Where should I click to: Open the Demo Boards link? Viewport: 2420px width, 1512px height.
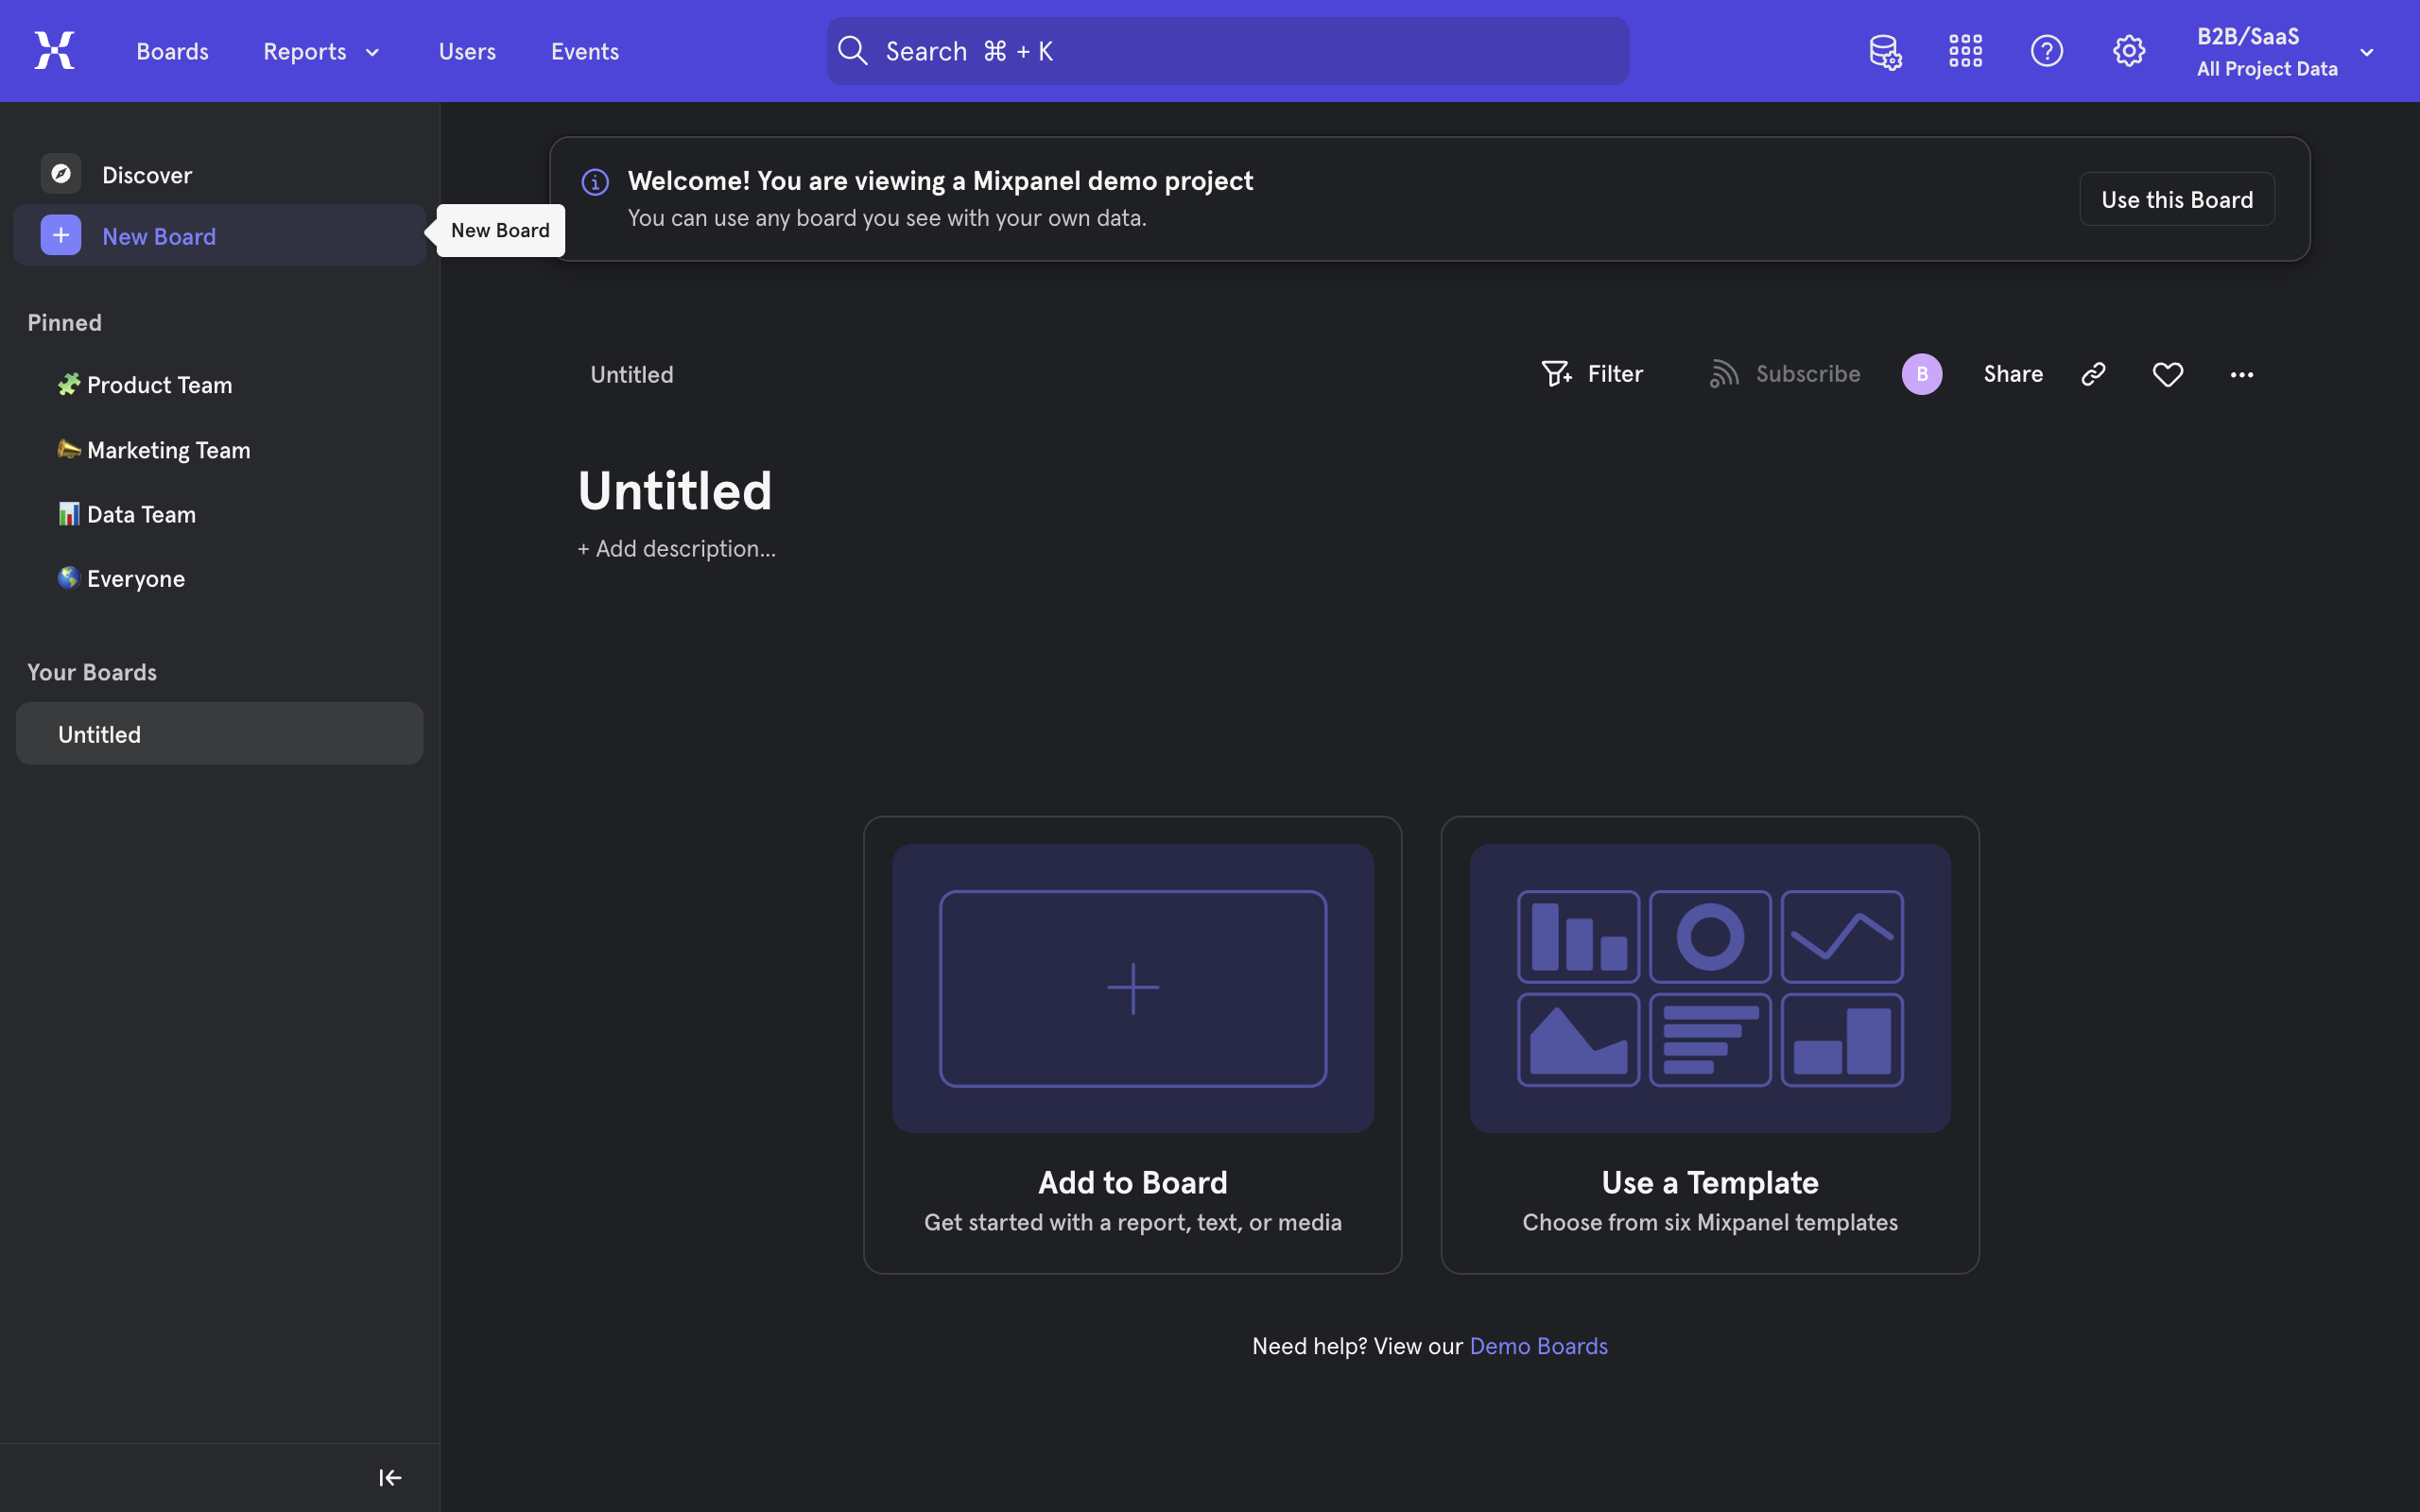[x=1538, y=1346]
